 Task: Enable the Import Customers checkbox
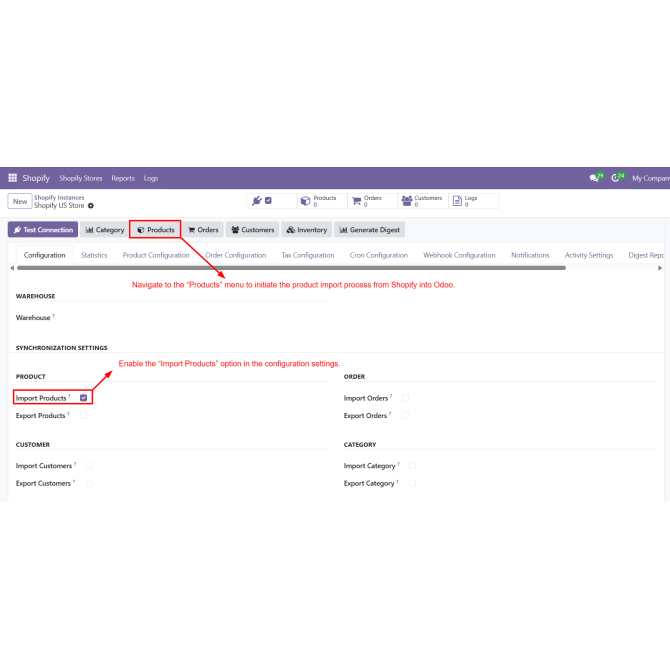click(x=89, y=466)
